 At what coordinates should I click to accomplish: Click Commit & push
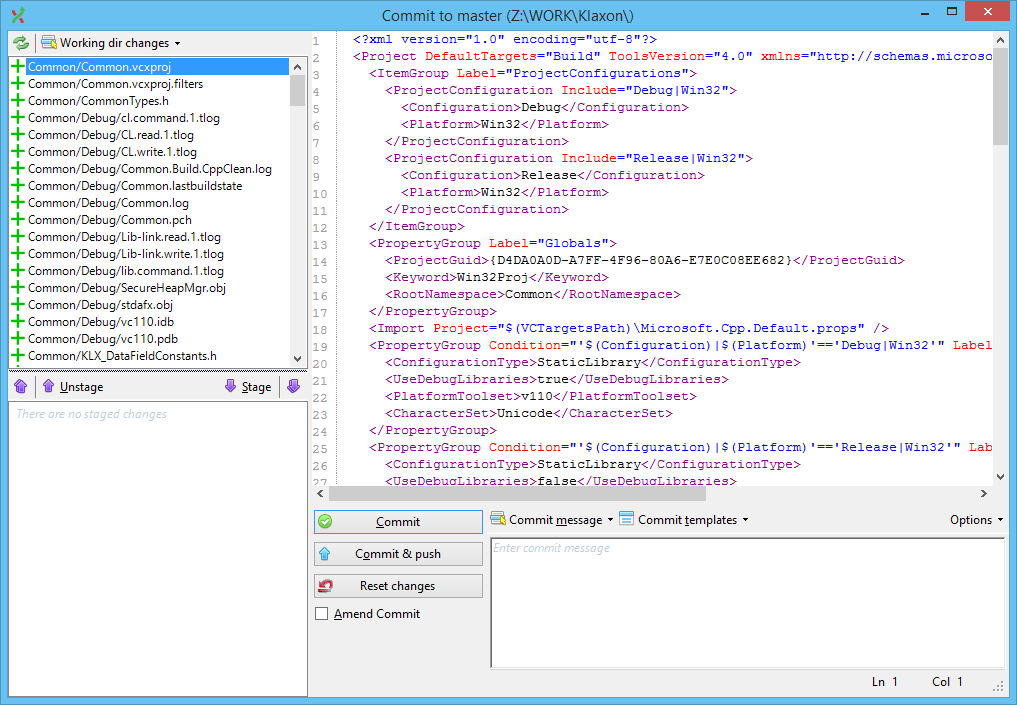click(x=398, y=554)
